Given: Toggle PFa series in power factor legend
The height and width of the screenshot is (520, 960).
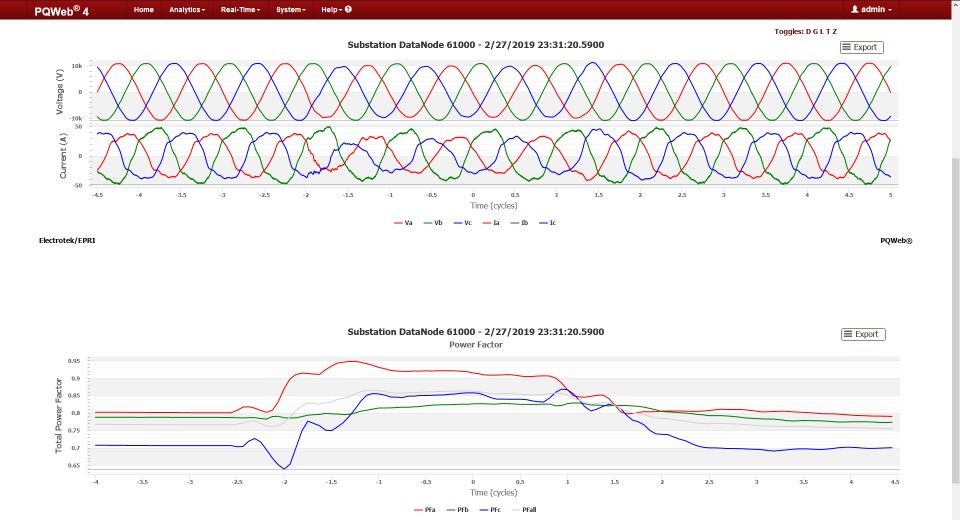Looking at the screenshot, I should [425, 510].
